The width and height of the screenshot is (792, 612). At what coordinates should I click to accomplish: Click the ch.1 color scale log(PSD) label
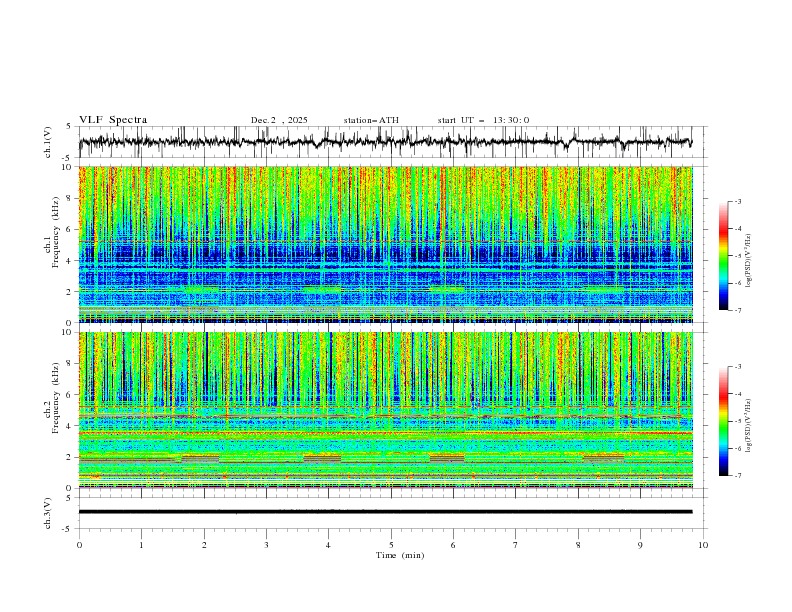point(749,261)
